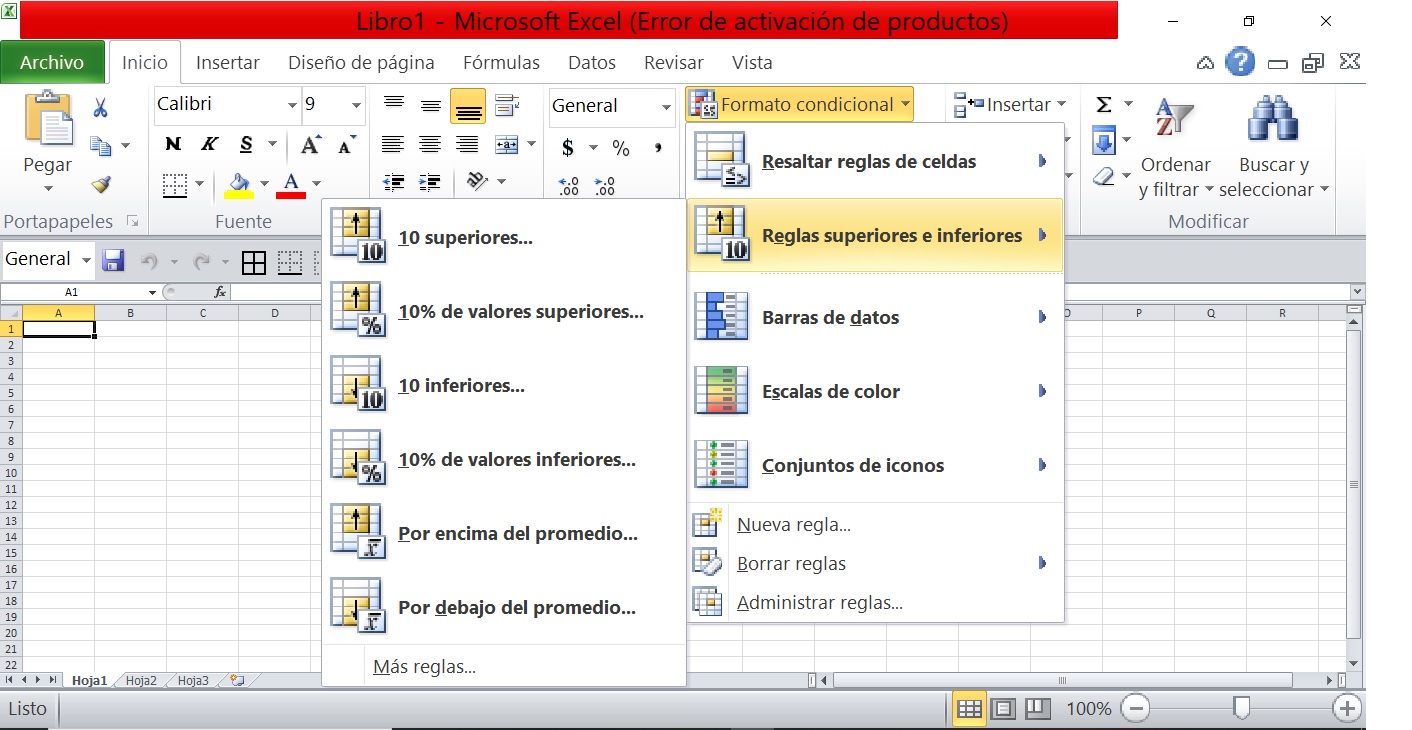The image size is (1412, 730).
Task: Toggle underline S formatting
Action: coord(246,144)
